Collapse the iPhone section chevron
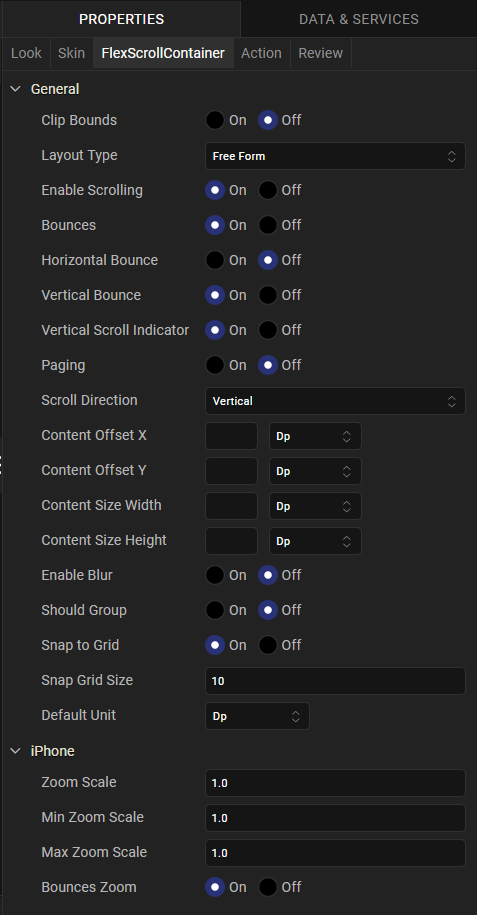The image size is (477, 915). (x=16, y=751)
